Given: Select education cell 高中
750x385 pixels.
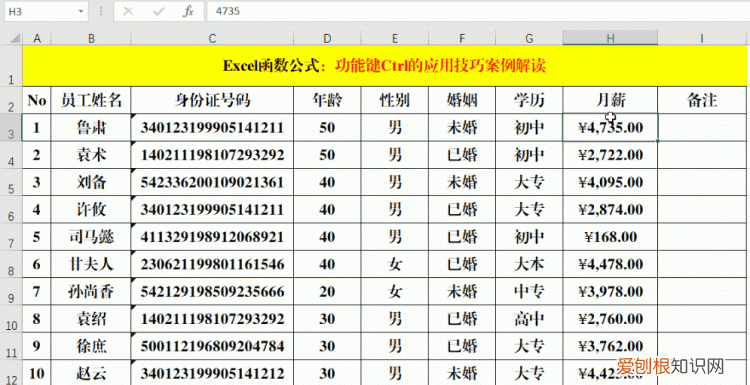Looking at the screenshot, I should point(529,319).
